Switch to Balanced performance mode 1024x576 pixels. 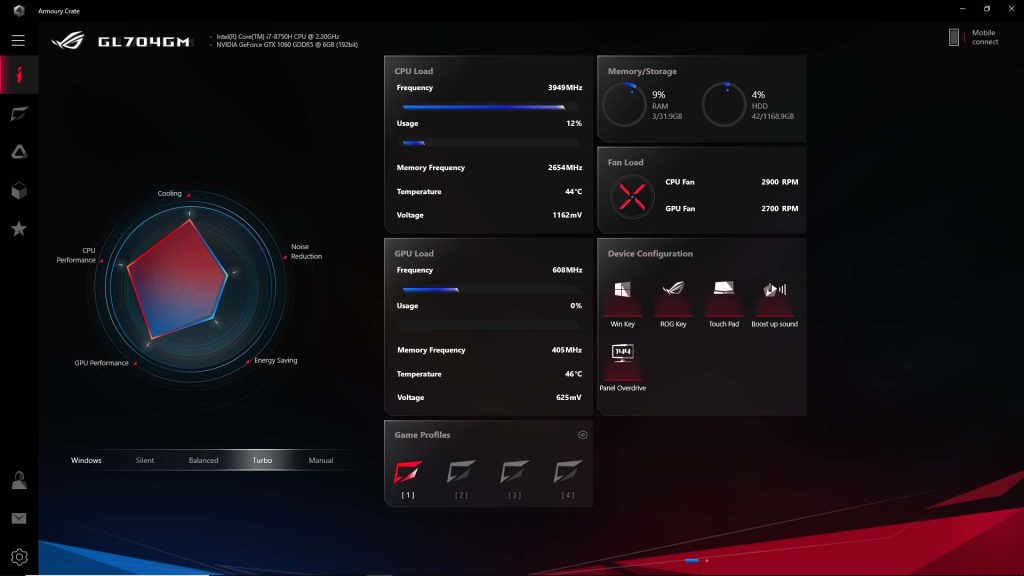203,460
